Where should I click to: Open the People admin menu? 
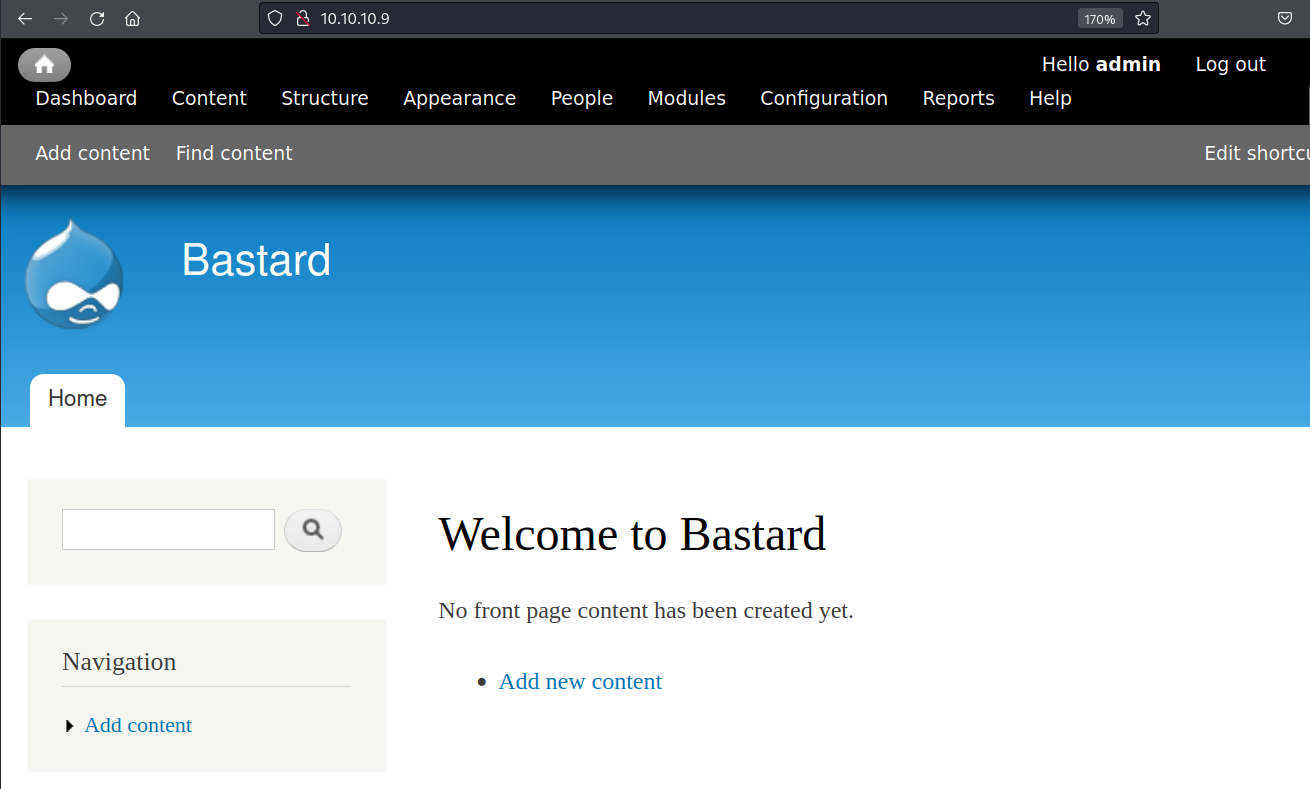(581, 98)
